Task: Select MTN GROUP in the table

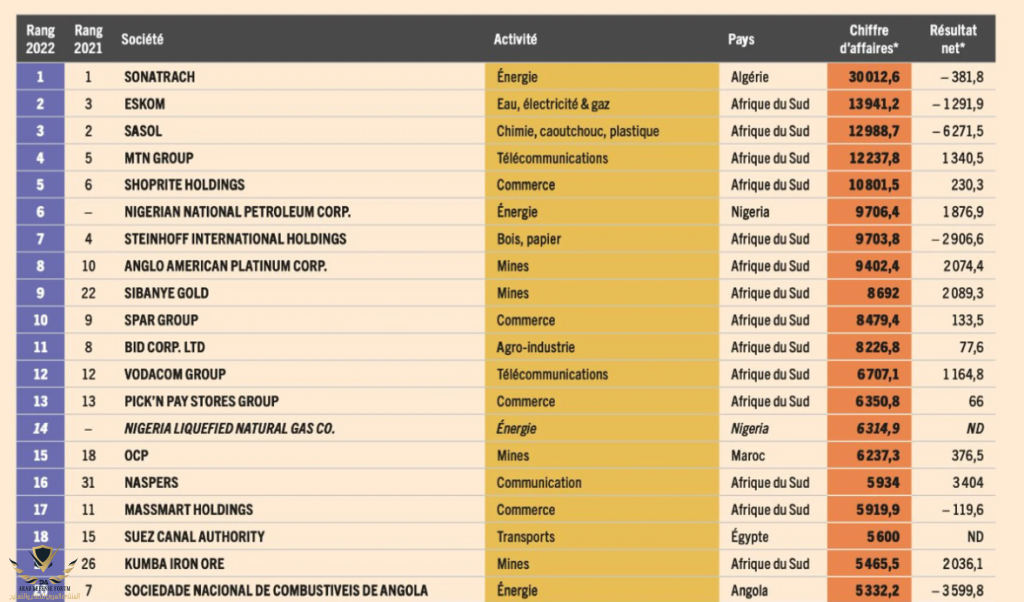Action: [x=159, y=158]
